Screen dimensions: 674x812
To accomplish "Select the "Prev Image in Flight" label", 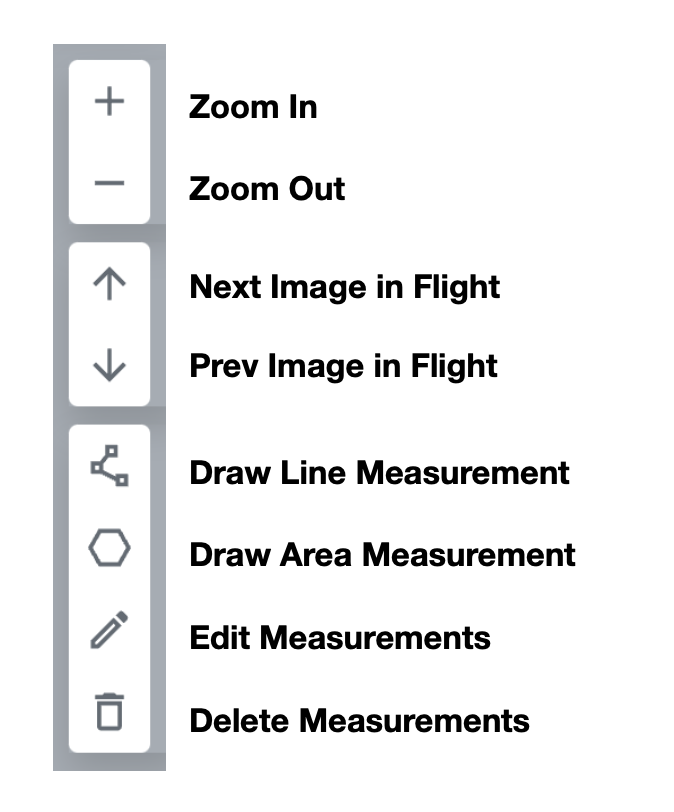I will [343, 366].
